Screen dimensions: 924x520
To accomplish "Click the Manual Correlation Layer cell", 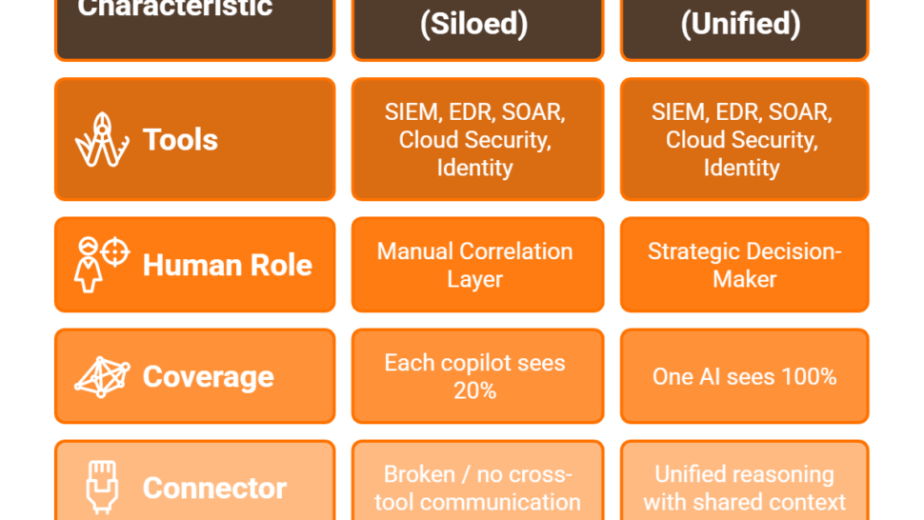I will pyautogui.click(x=477, y=265).
